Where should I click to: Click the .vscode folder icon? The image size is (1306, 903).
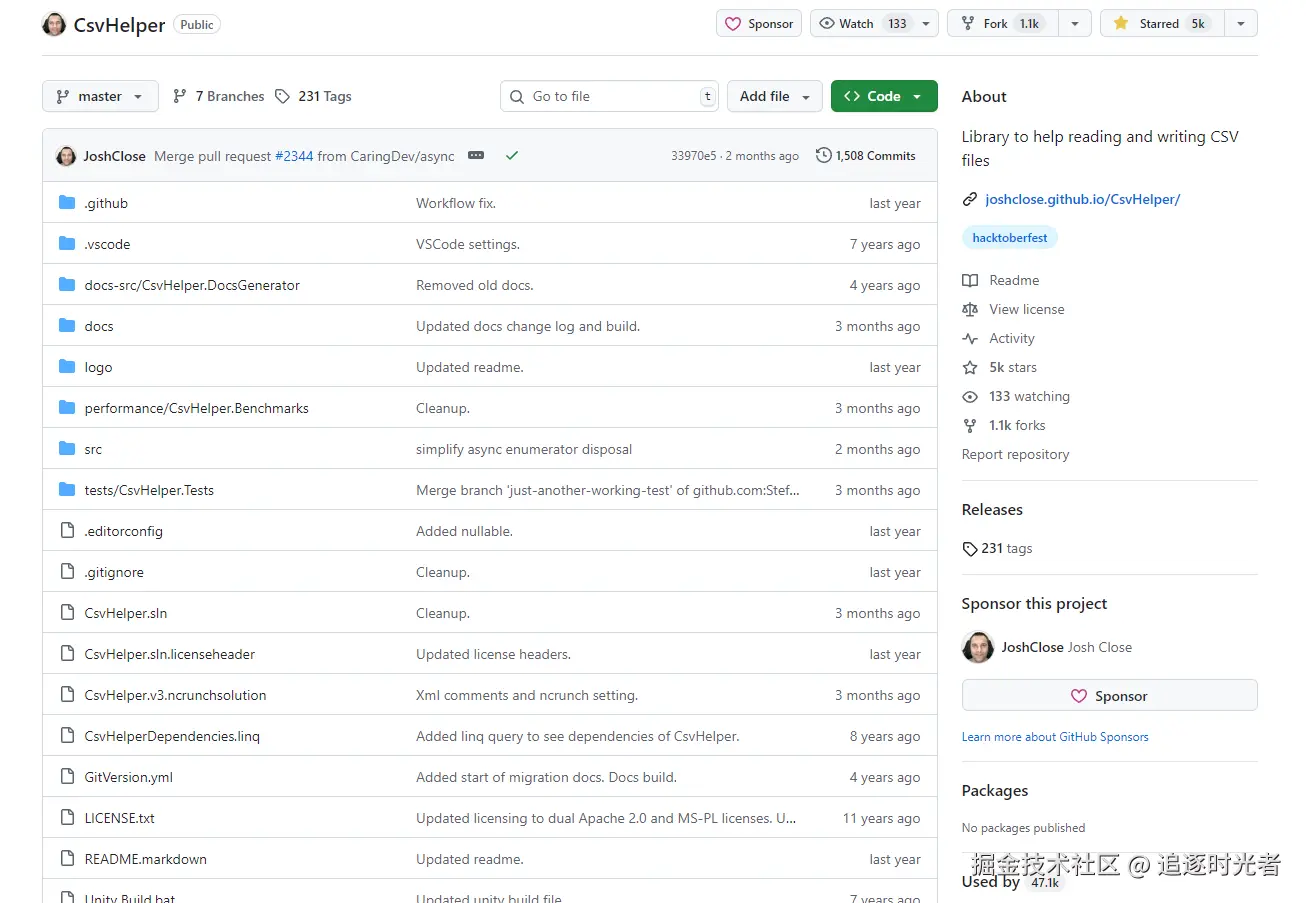67,244
